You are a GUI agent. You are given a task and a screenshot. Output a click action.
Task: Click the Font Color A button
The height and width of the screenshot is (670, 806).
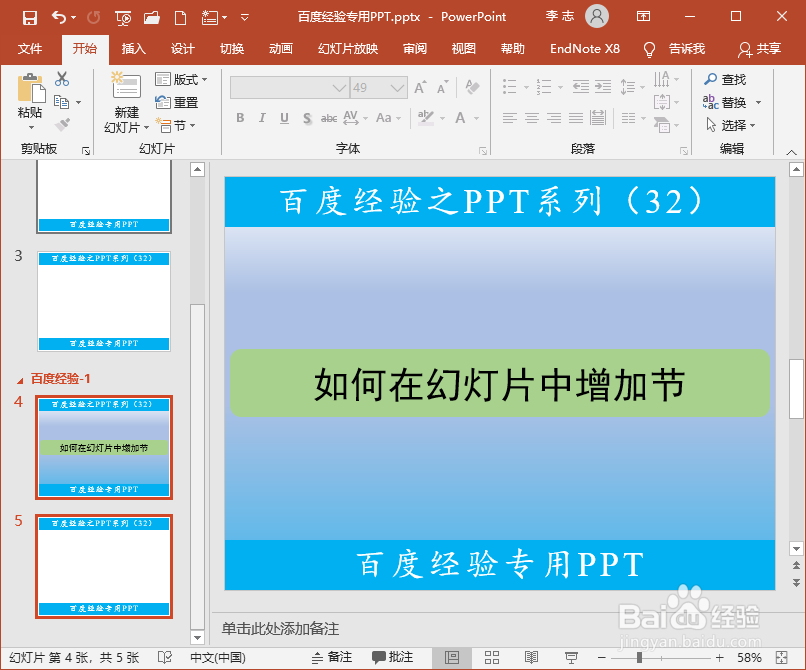click(x=461, y=118)
